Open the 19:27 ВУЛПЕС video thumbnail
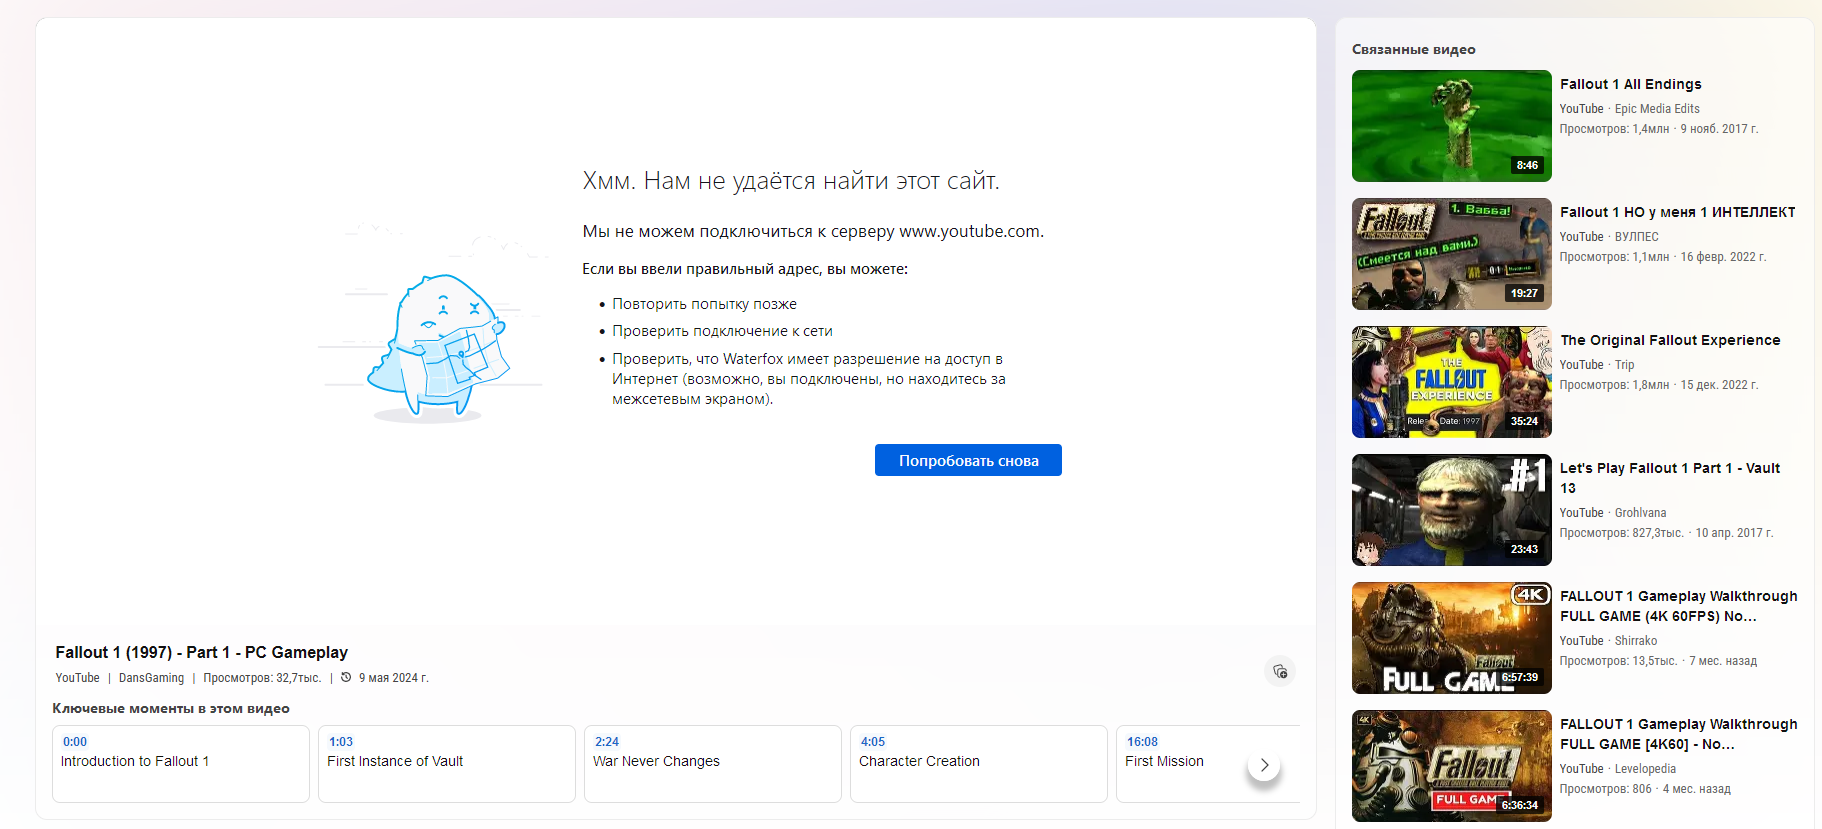 click(x=1451, y=254)
